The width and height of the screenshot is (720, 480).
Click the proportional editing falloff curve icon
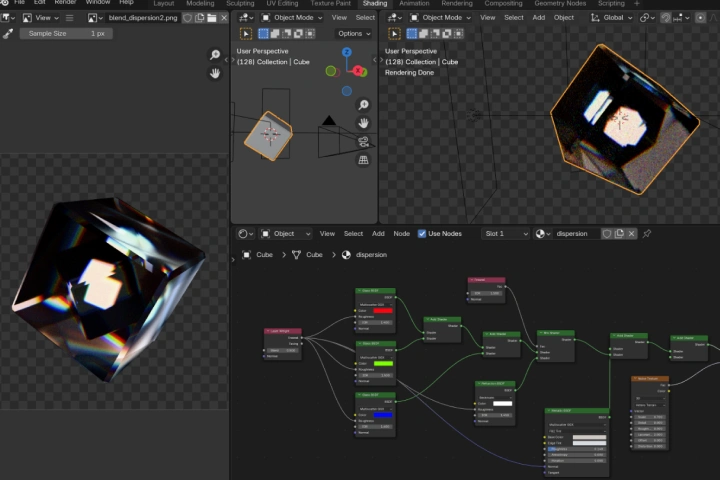pyautogui.click(x=713, y=18)
